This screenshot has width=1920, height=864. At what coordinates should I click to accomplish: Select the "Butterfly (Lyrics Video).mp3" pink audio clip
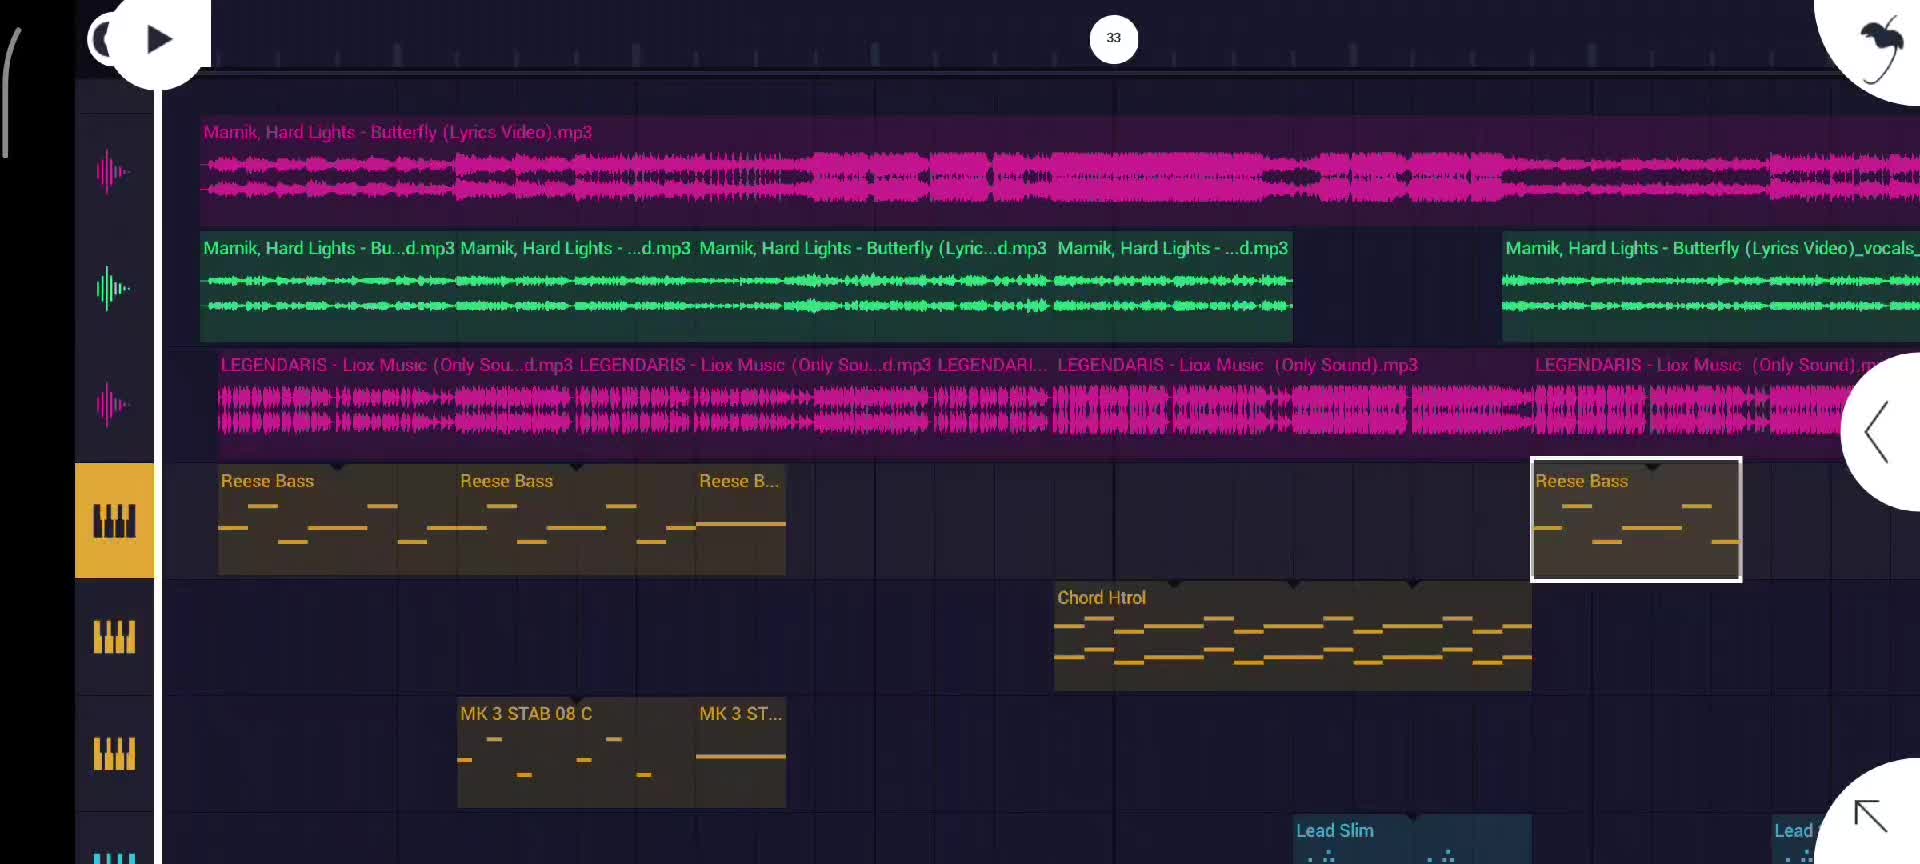[x=1060, y=171]
